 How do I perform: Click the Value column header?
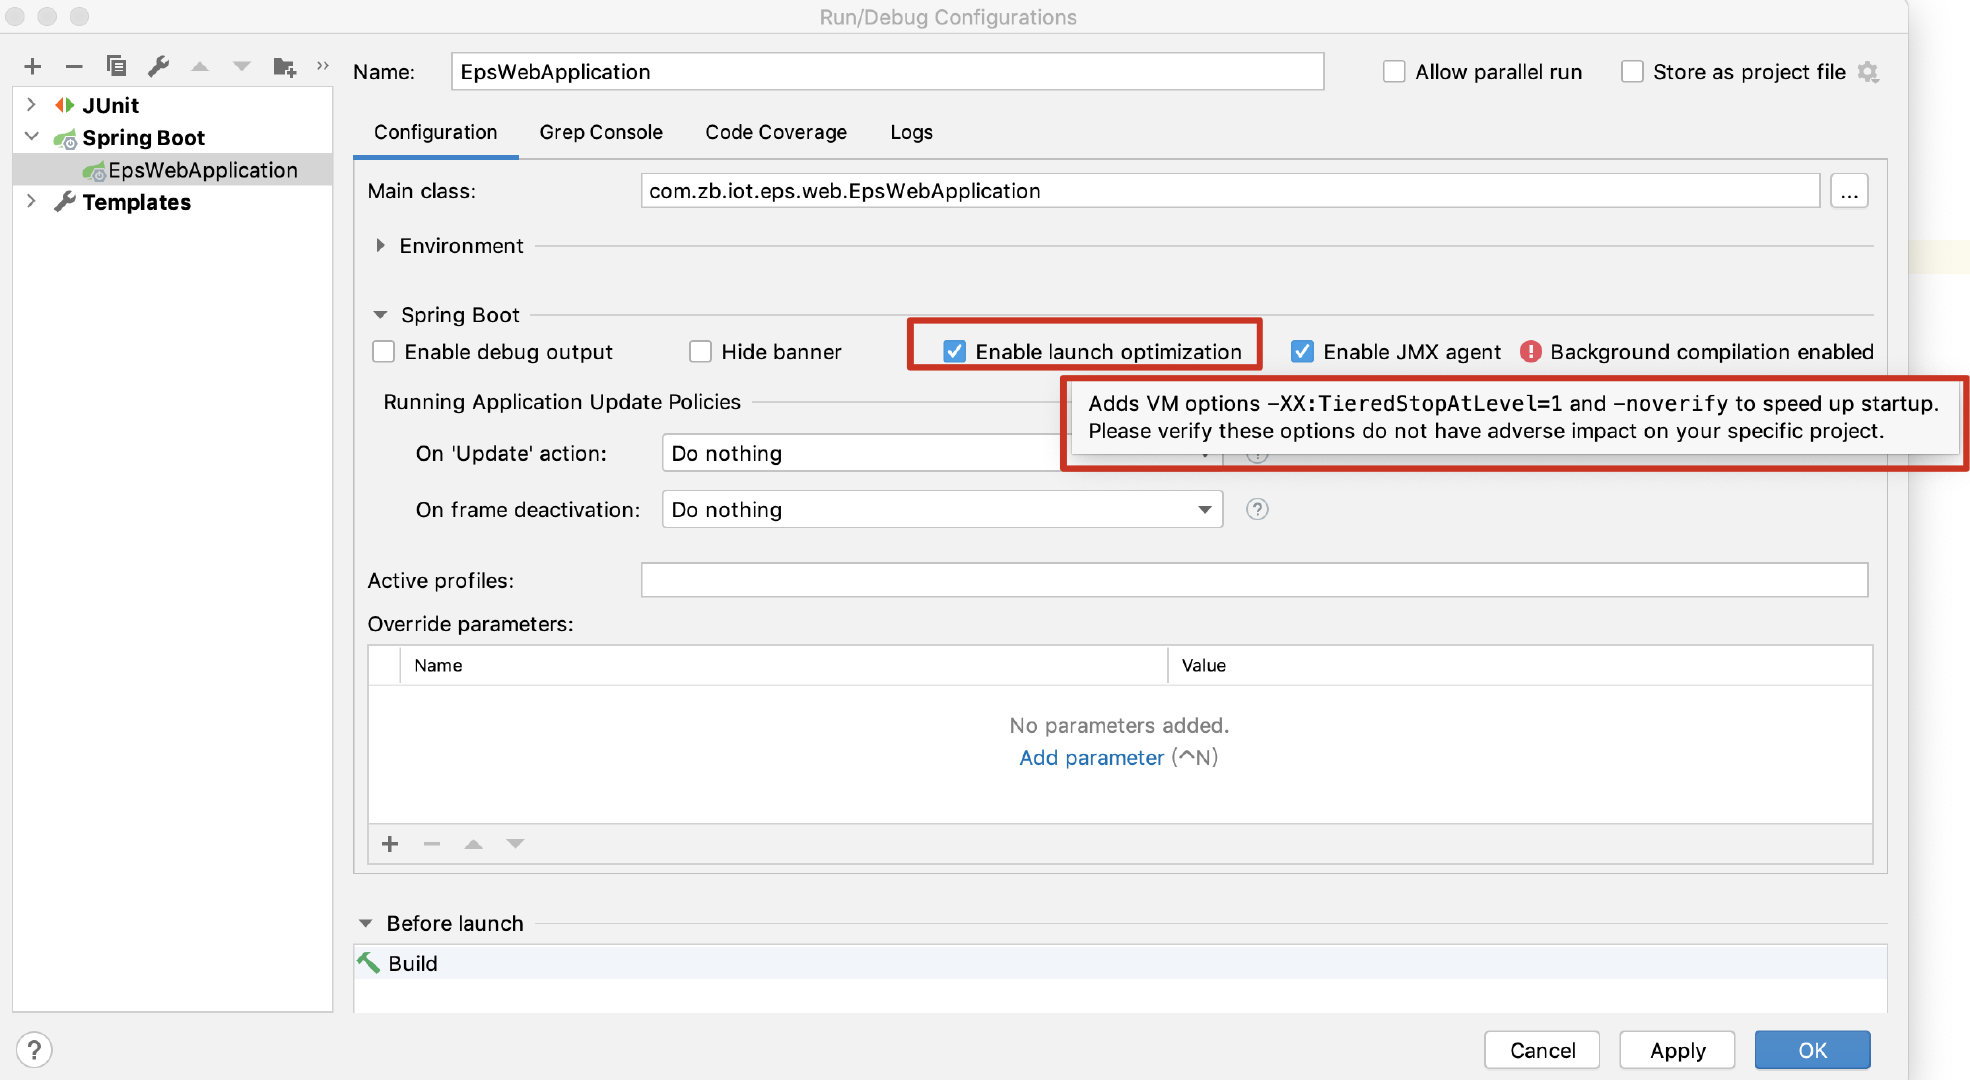[x=1520, y=666]
